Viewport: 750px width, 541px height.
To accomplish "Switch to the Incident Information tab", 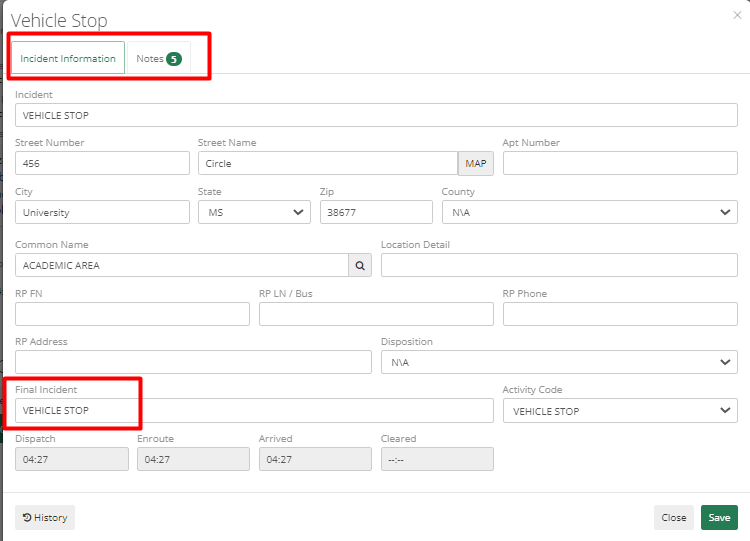I will tap(68, 58).
